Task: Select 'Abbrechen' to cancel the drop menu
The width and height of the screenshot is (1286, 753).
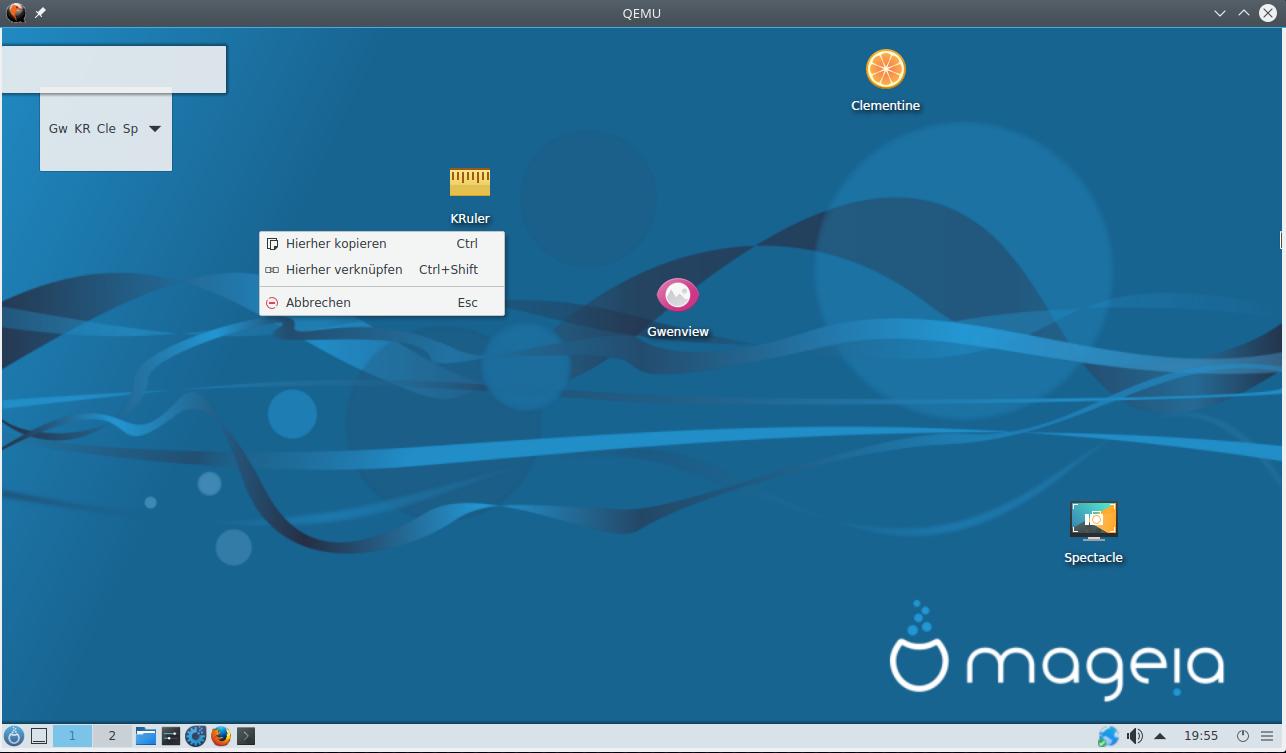Action: (381, 302)
